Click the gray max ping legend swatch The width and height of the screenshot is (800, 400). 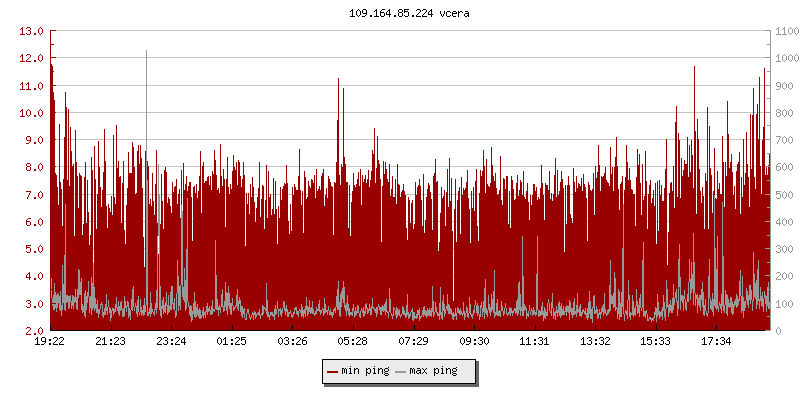[x=401, y=371]
